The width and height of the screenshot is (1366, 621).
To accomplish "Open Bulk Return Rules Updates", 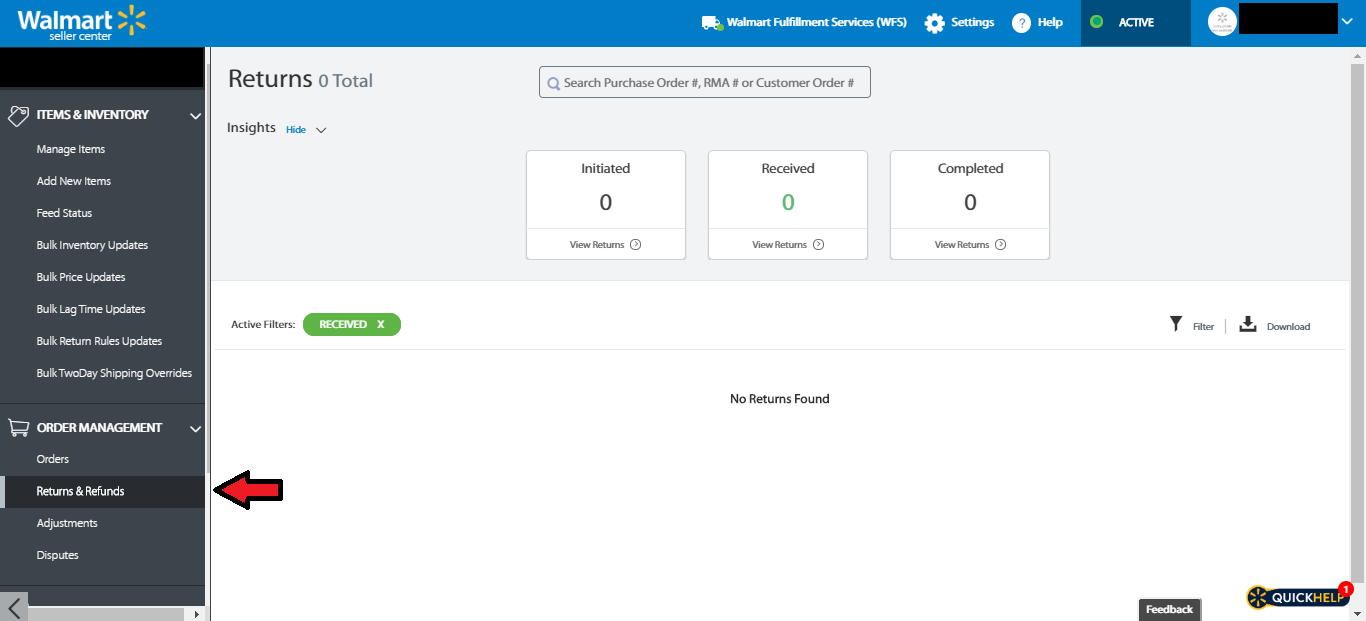I will click(99, 341).
